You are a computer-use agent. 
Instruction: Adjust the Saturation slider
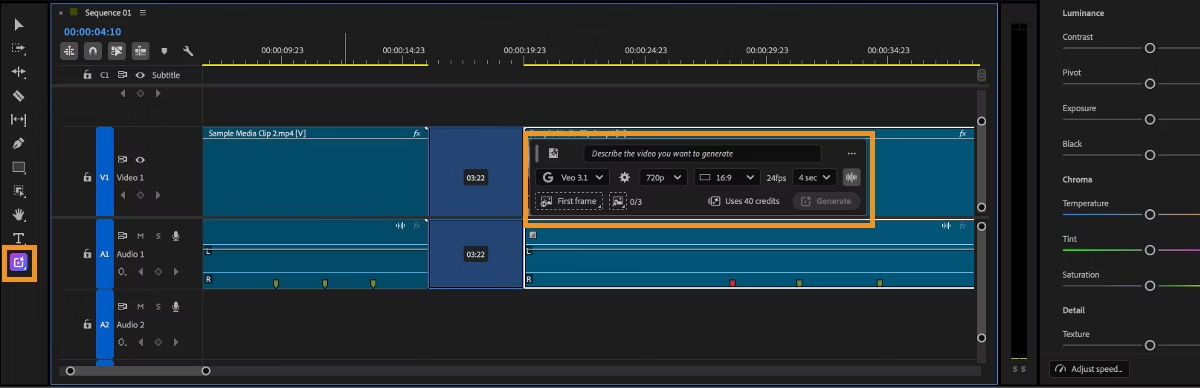1150,286
